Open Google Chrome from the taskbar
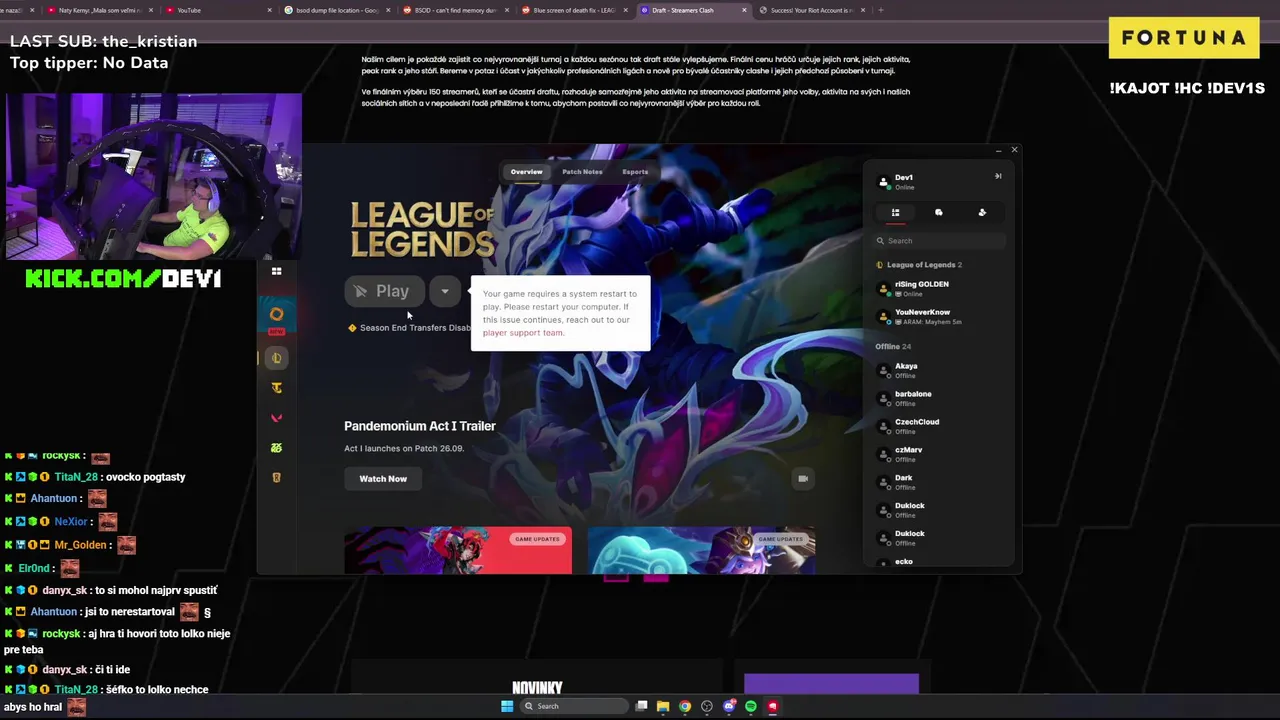The image size is (1280, 720). tap(685, 706)
